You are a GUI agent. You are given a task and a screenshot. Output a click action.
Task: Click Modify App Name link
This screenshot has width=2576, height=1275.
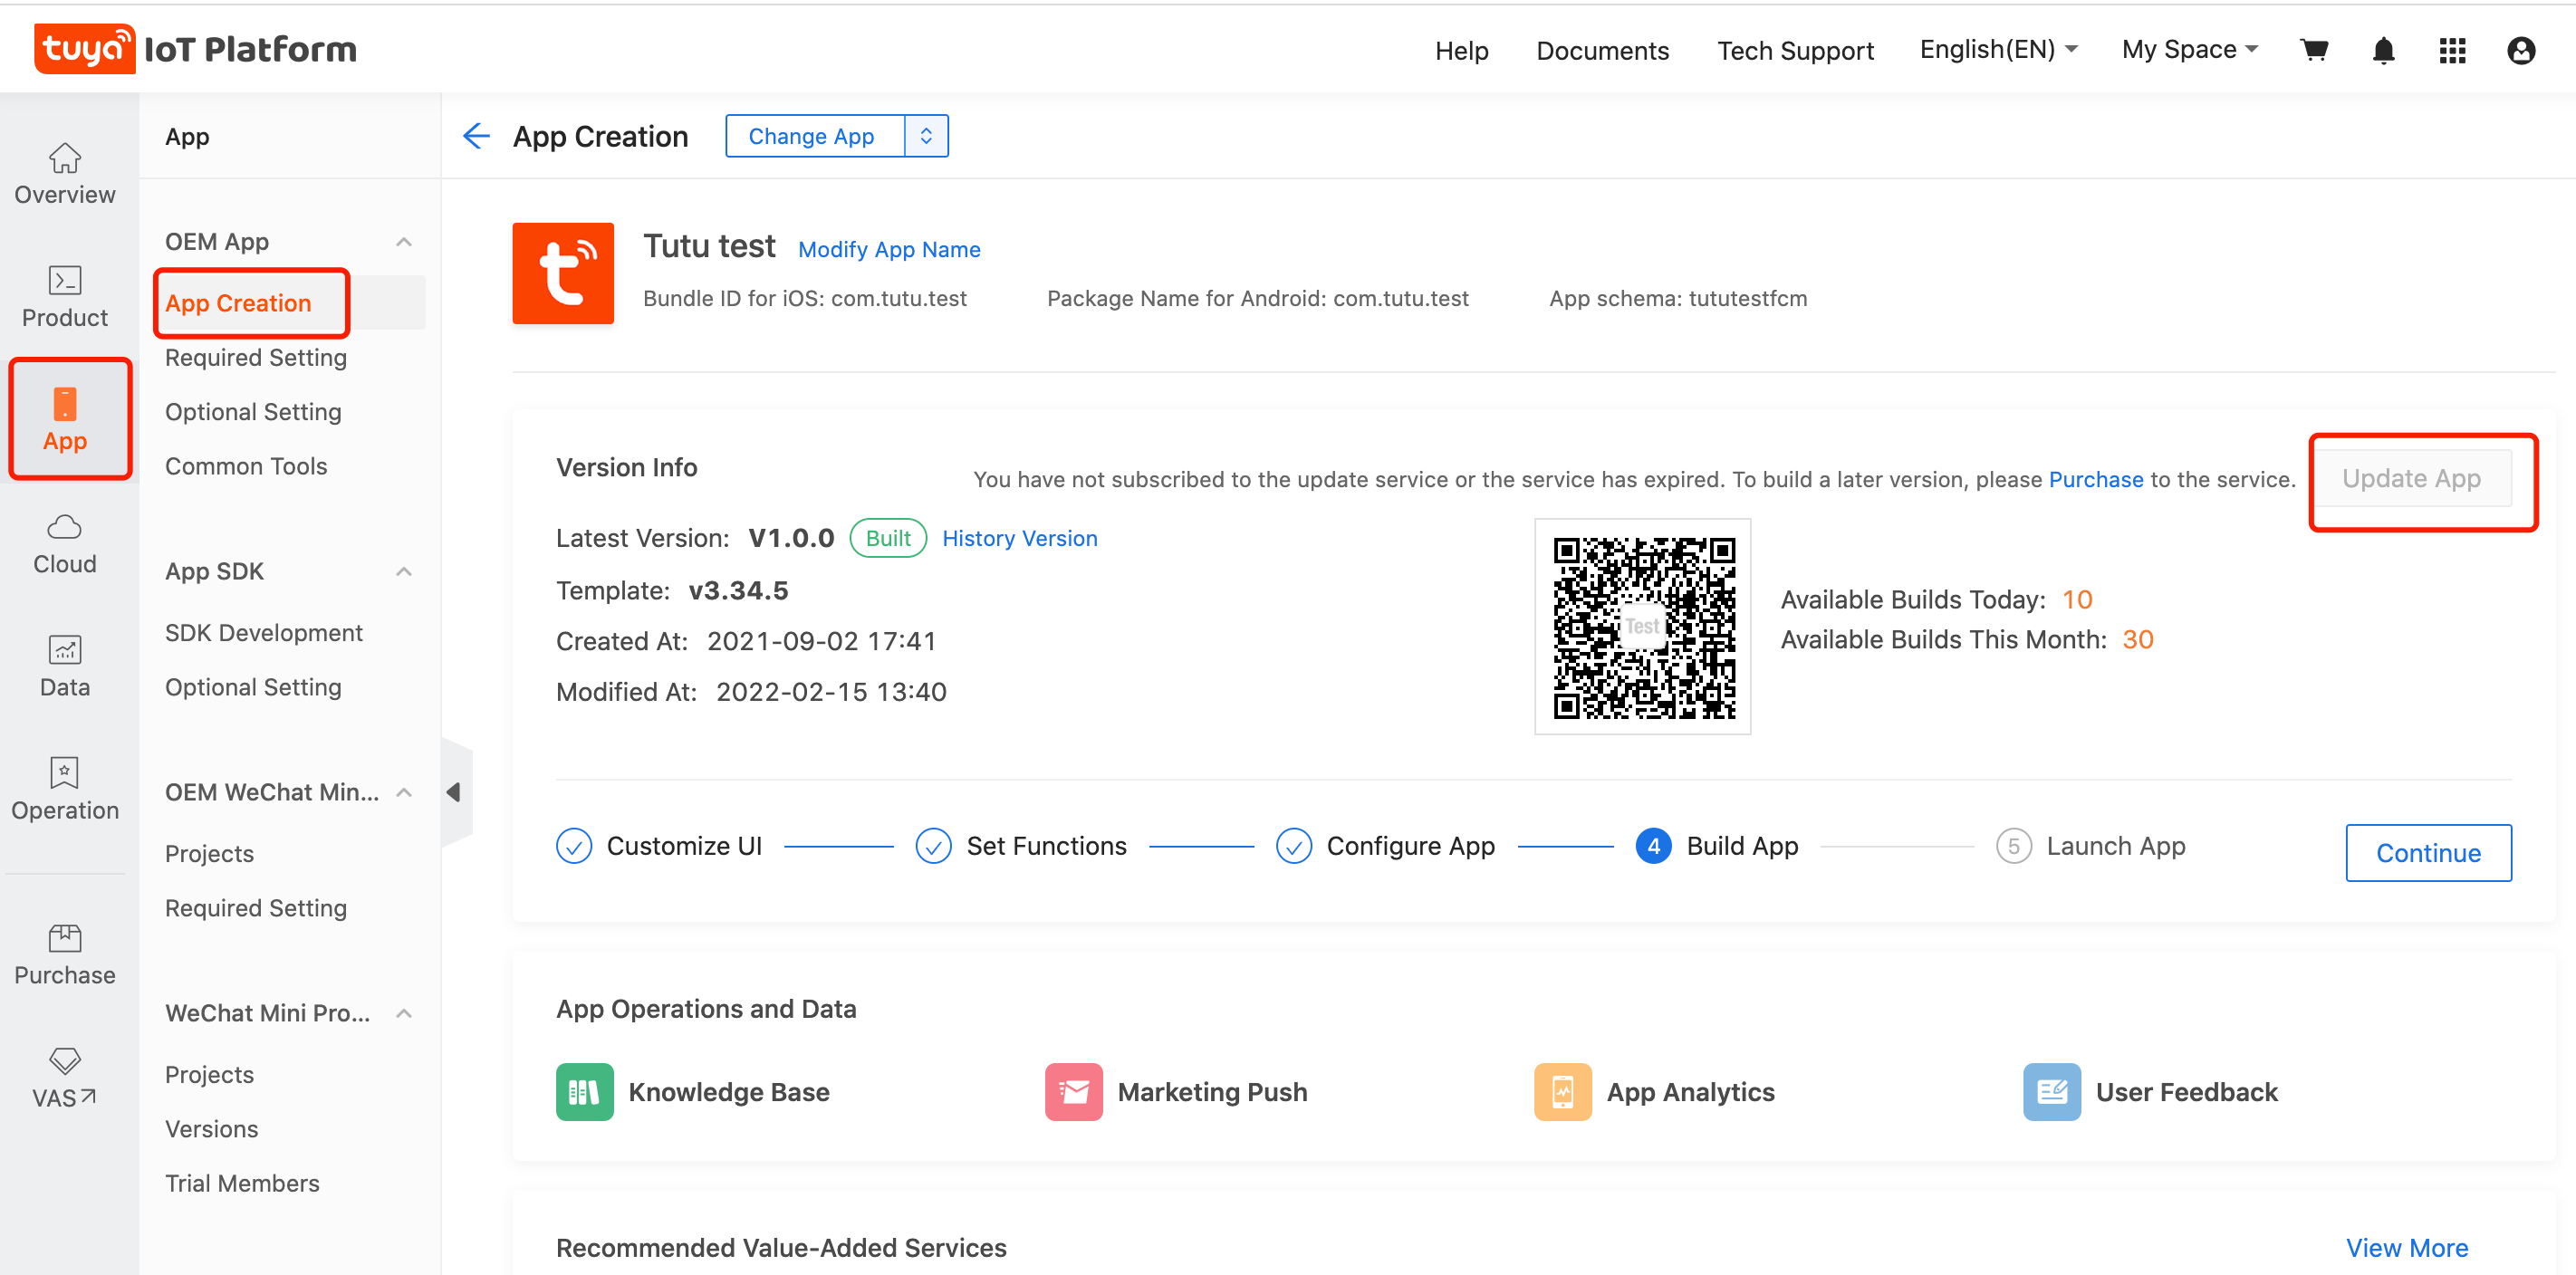tap(889, 250)
